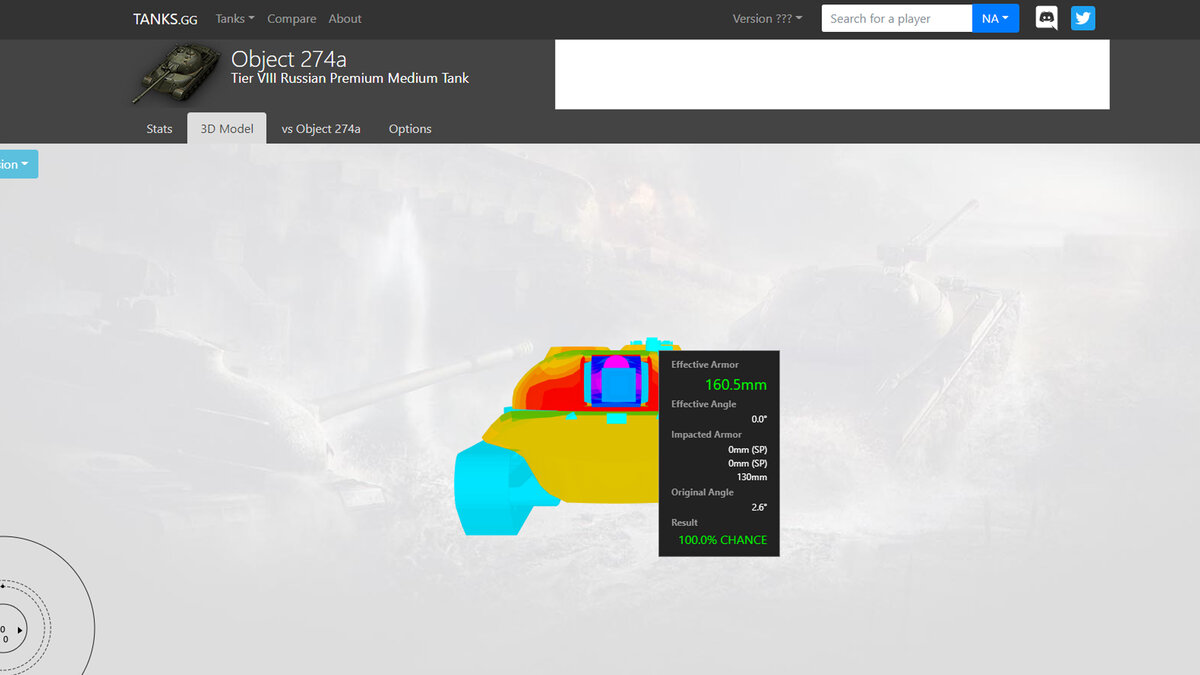Click the 100.0% CHANCE result text
The image size is (1200, 675).
723,540
